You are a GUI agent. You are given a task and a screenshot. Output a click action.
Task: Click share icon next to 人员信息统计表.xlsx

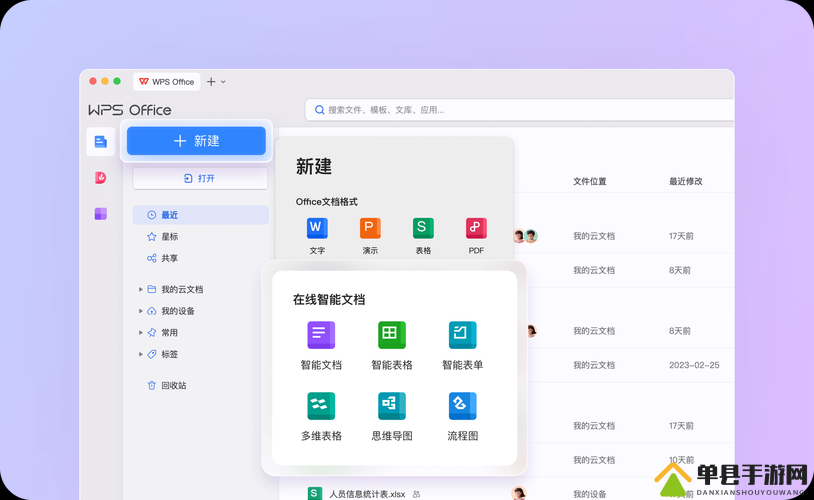[416, 494]
